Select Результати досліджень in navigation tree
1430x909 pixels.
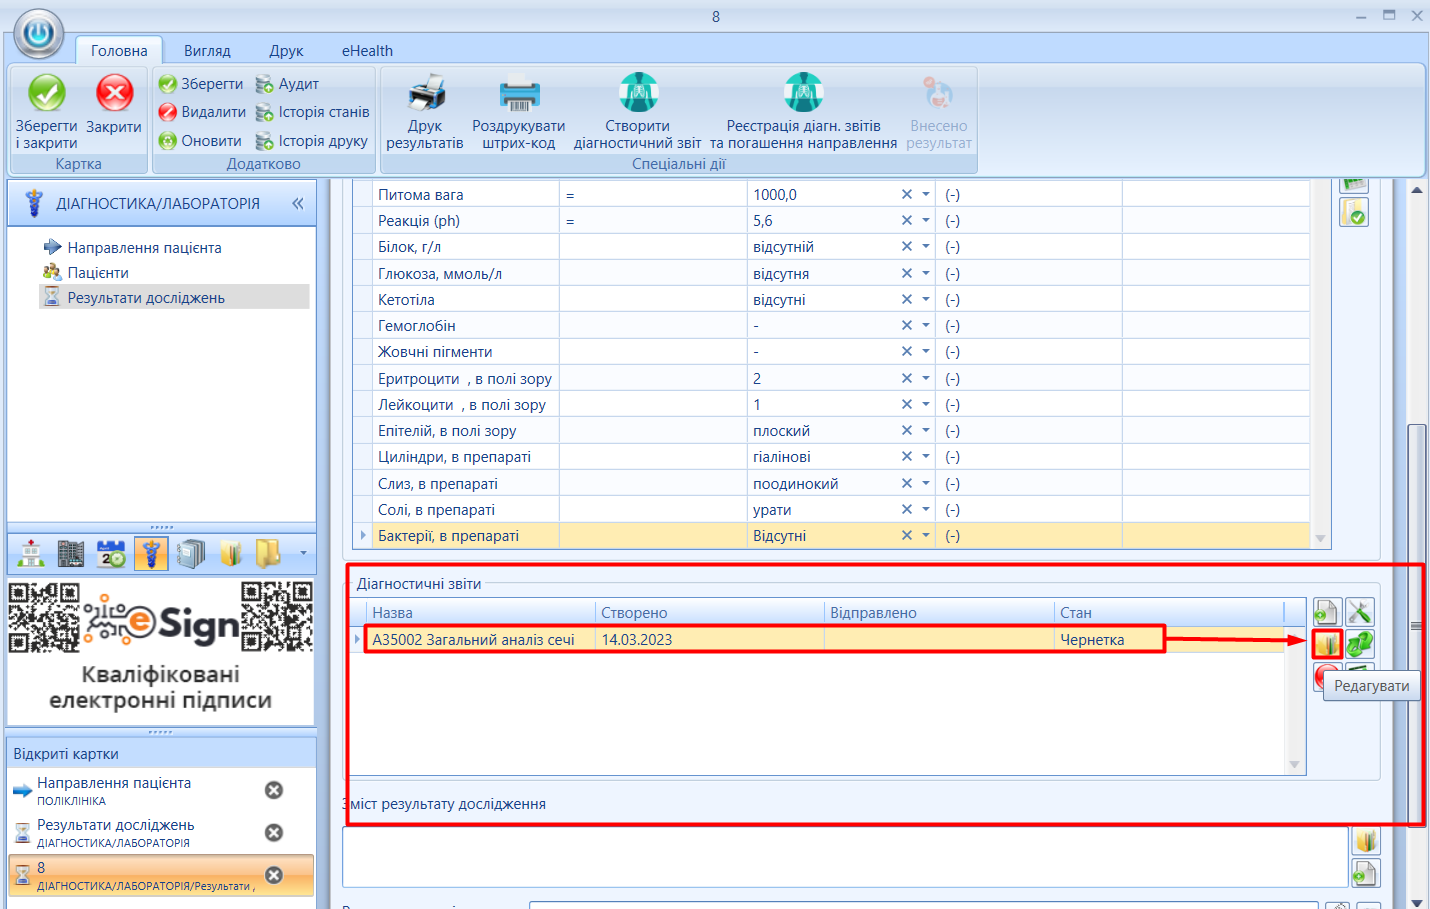click(146, 297)
